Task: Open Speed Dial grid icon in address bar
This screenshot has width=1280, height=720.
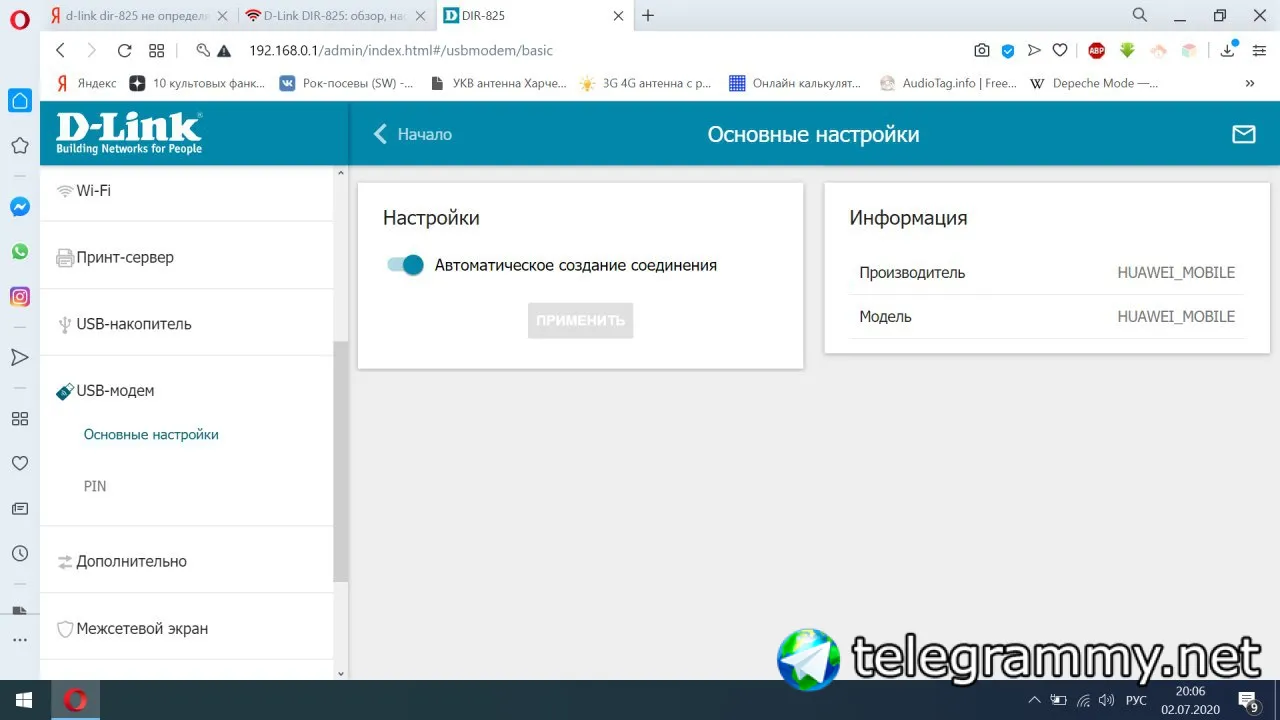Action: [156, 50]
